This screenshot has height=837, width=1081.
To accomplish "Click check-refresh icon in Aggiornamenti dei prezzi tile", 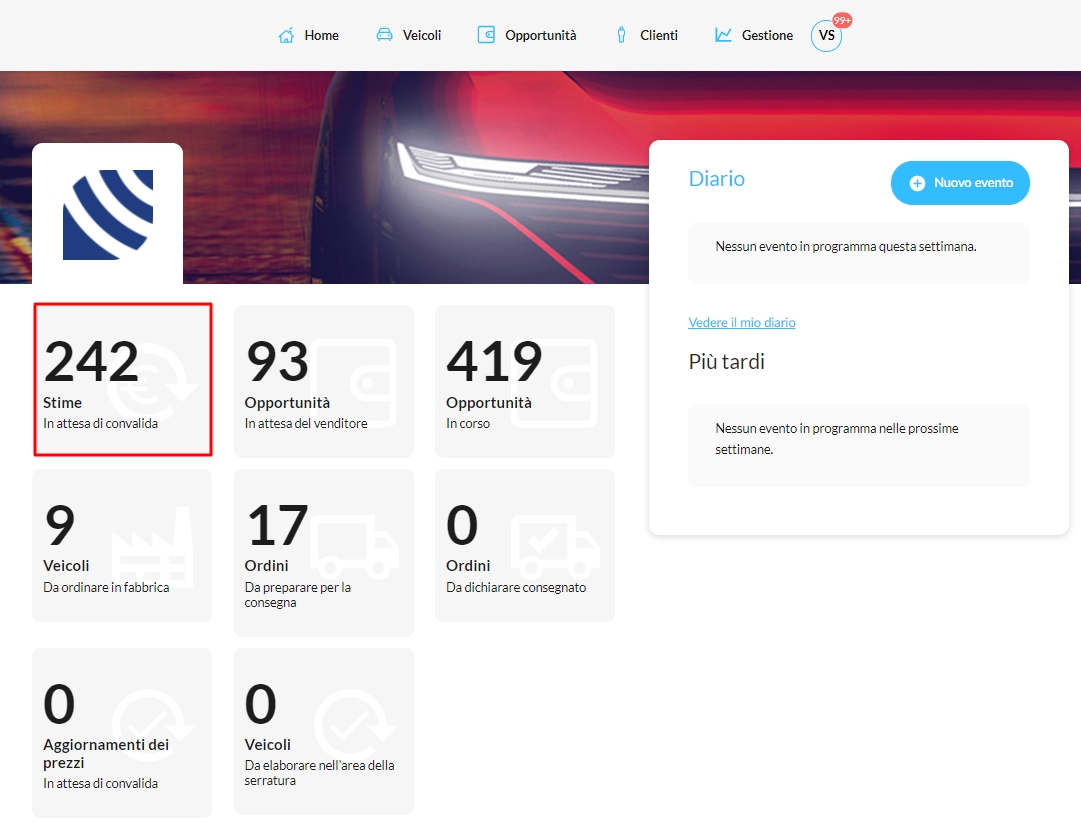I will point(153,725).
